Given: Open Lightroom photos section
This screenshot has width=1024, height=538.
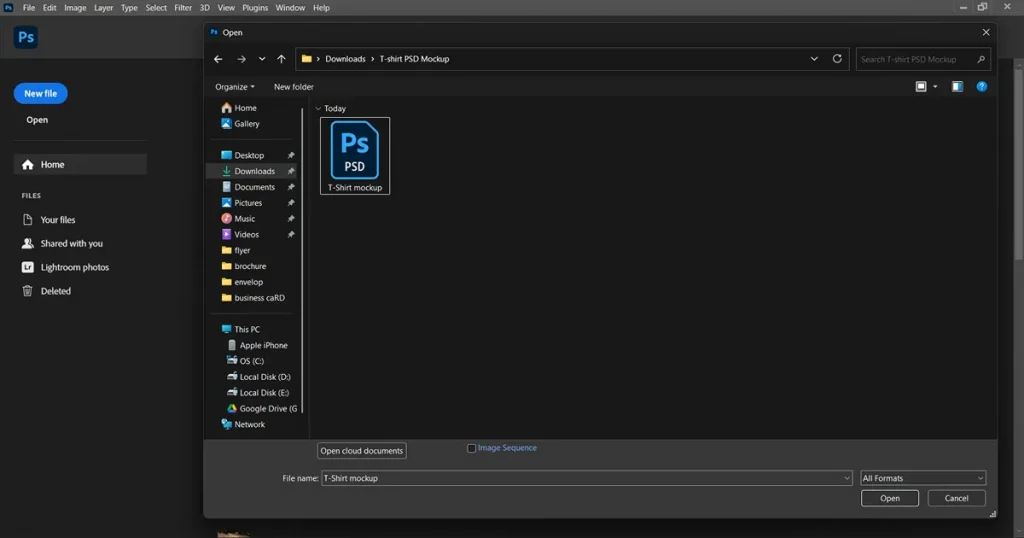Looking at the screenshot, I should (65, 267).
